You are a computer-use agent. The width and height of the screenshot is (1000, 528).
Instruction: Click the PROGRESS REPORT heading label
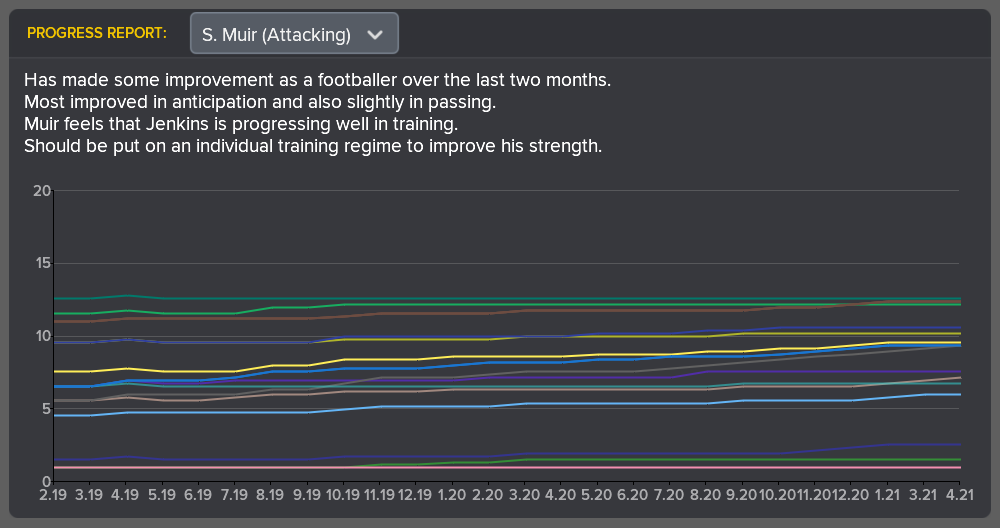[97, 34]
